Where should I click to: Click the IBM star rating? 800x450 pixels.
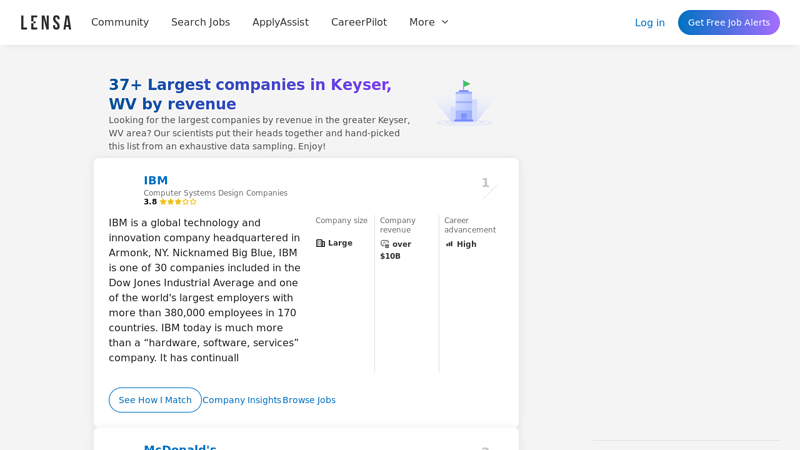point(178,202)
